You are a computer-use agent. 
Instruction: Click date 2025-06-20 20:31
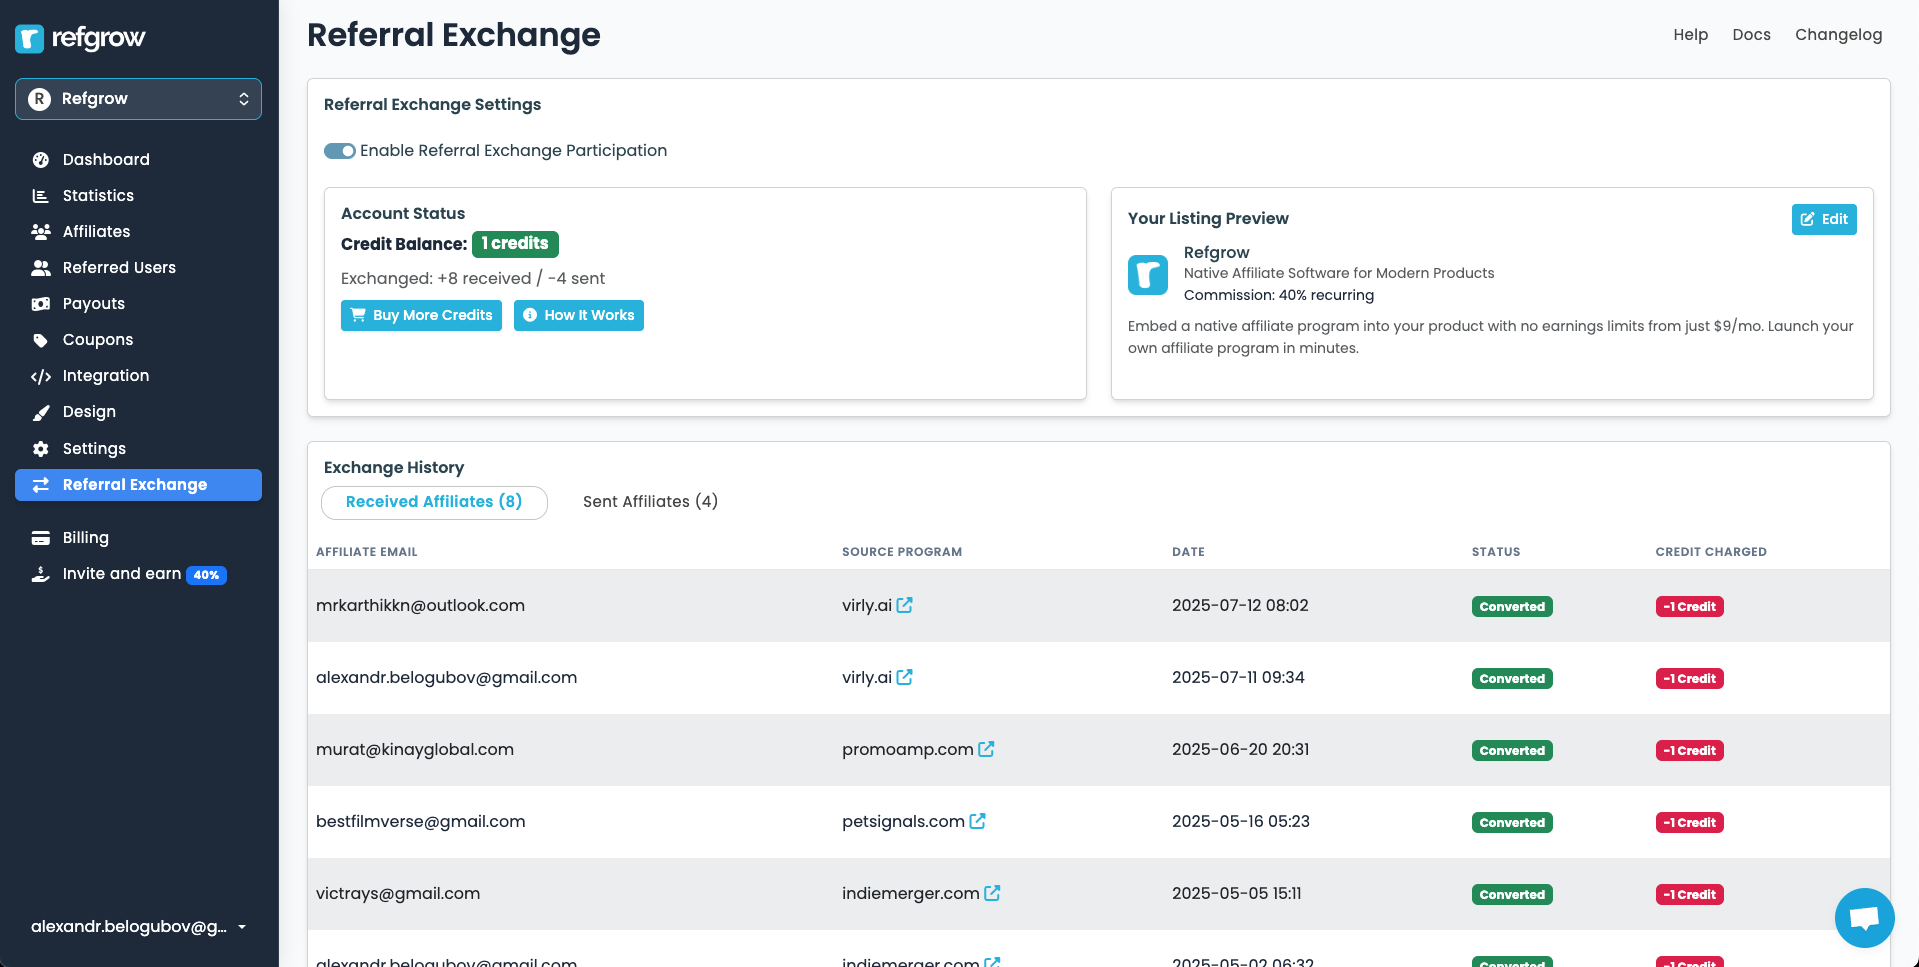(x=1240, y=750)
